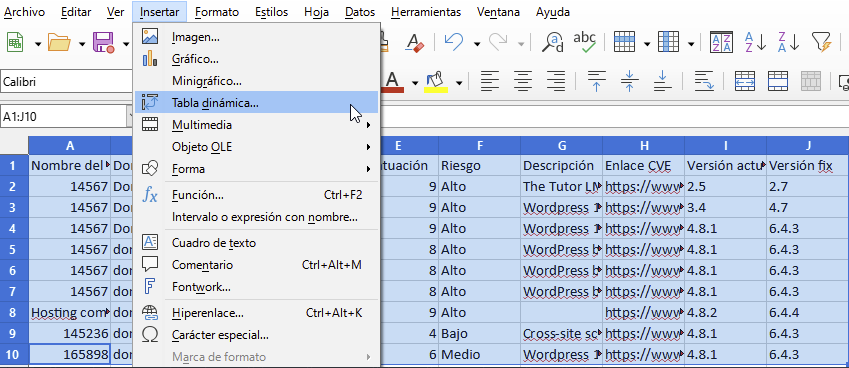Select column G header
849x368 pixels.
(561, 145)
